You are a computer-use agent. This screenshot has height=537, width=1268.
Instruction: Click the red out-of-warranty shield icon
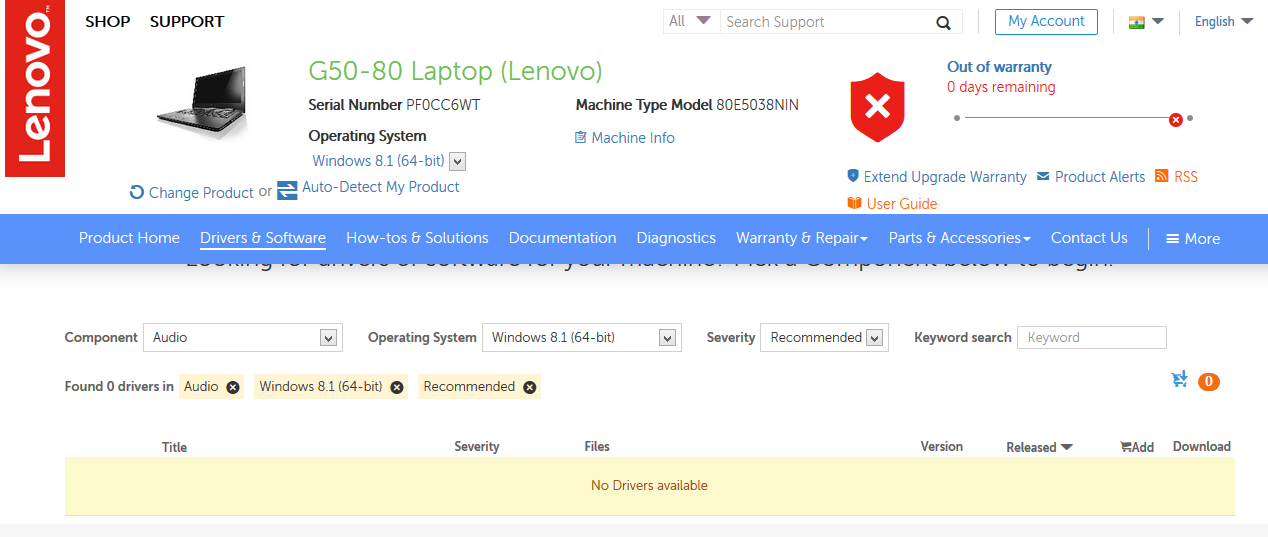877,107
